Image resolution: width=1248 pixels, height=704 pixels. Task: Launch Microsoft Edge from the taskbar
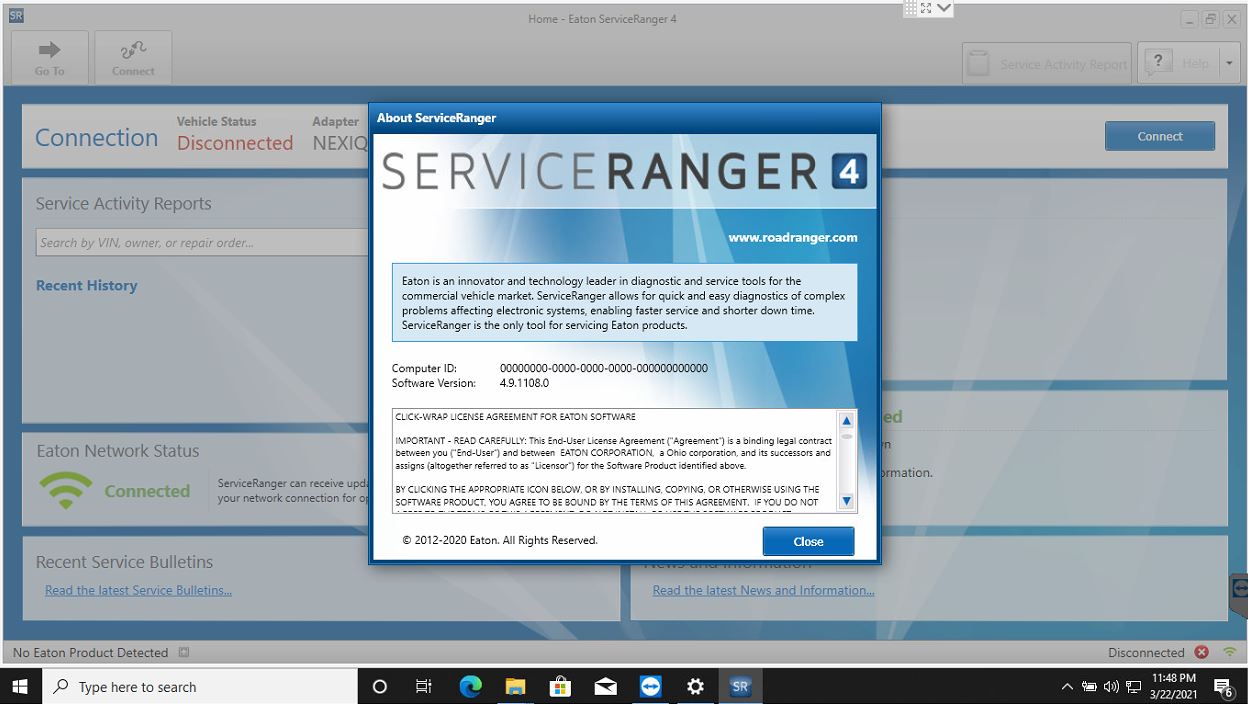pyautogui.click(x=470, y=687)
